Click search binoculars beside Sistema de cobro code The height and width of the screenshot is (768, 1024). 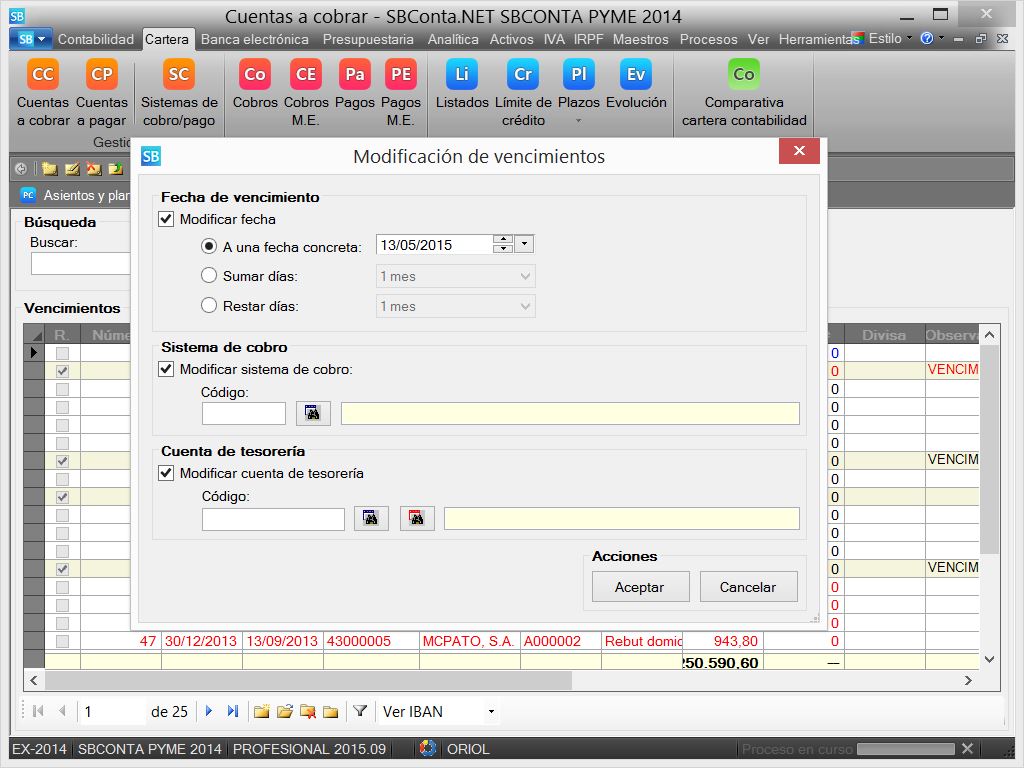[x=313, y=413]
